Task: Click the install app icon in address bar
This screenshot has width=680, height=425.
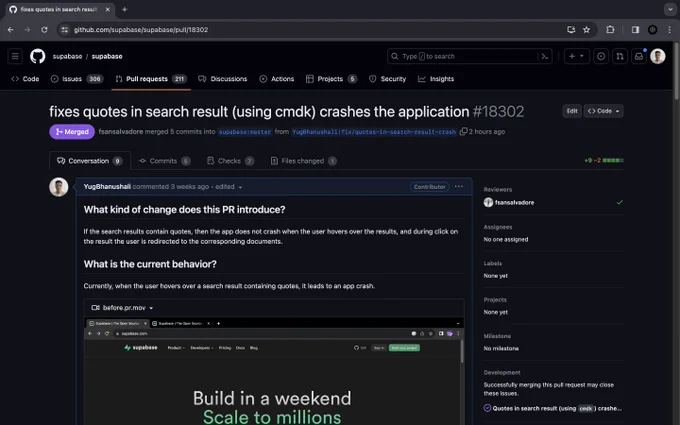Action: 571,29
